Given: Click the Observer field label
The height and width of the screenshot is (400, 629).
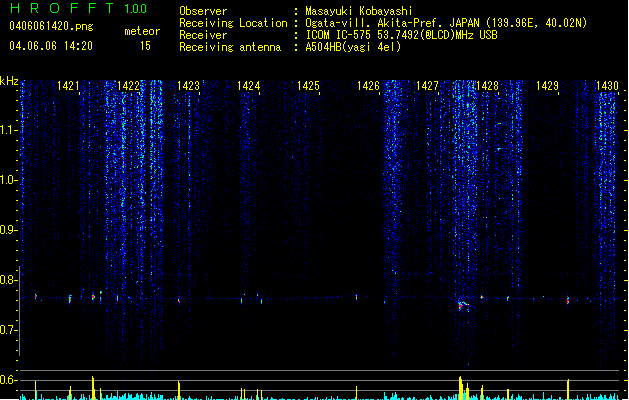Looking at the screenshot, I should (x=203, y=11).
